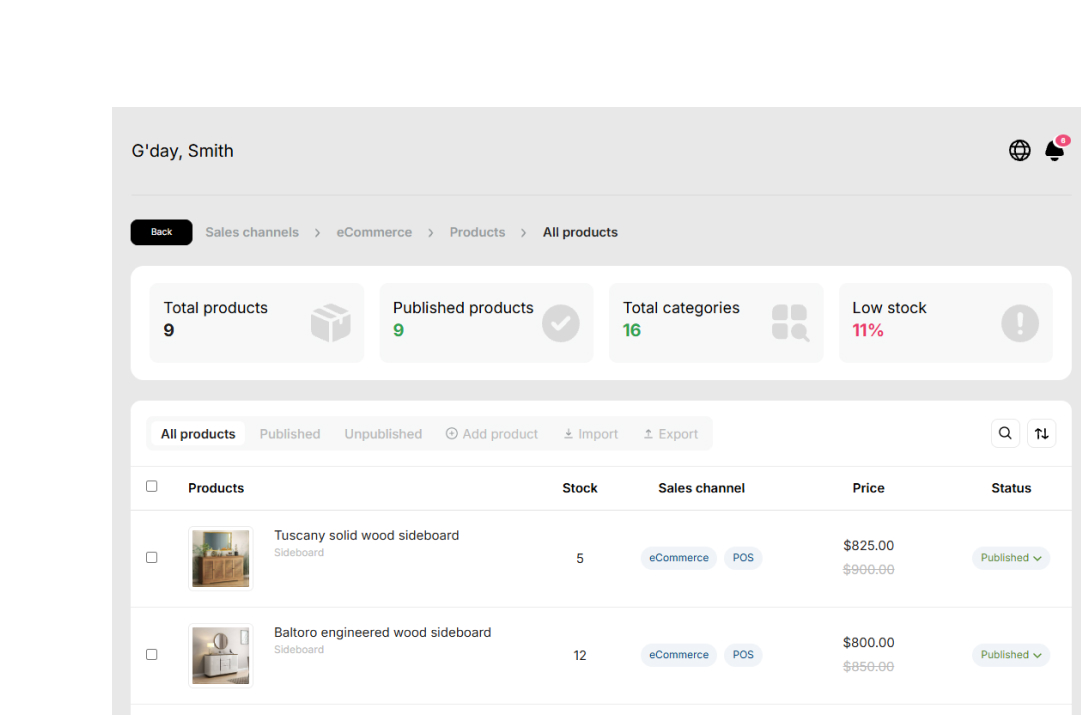Open Tuscany sideboard product thumbnail
Image resolution: width=1081 pixels, height=715 pixels.
pyautogui.click(x=221, y=558)
